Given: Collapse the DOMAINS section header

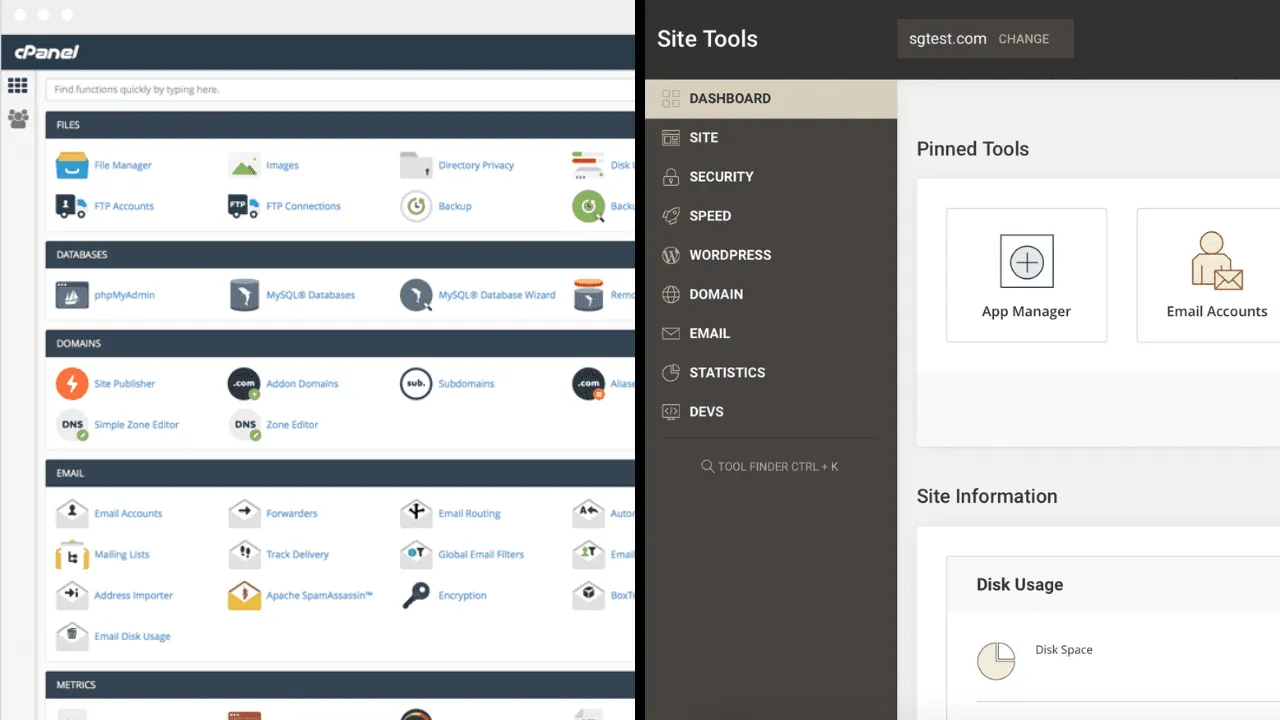Looking at the screenshot, I should click(x=340, y=343).
